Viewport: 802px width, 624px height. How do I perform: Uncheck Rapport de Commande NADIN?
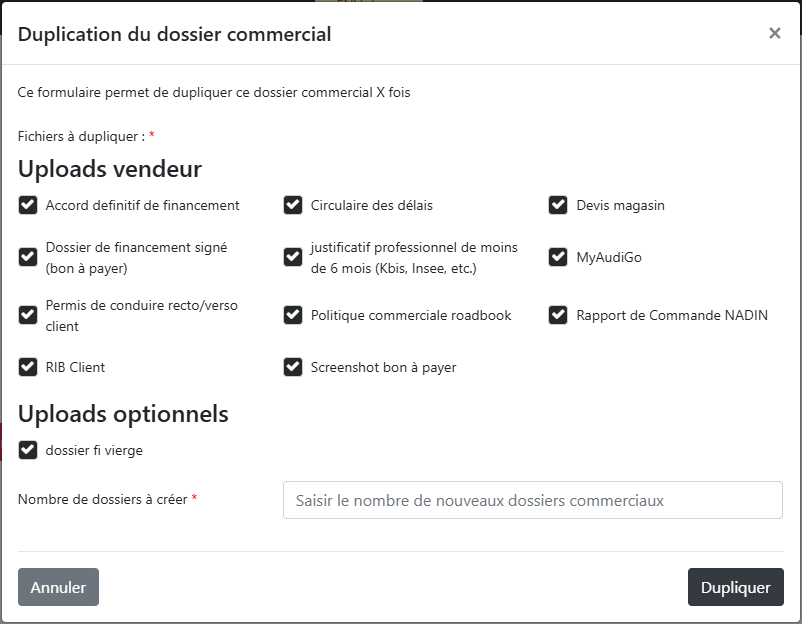558,315
